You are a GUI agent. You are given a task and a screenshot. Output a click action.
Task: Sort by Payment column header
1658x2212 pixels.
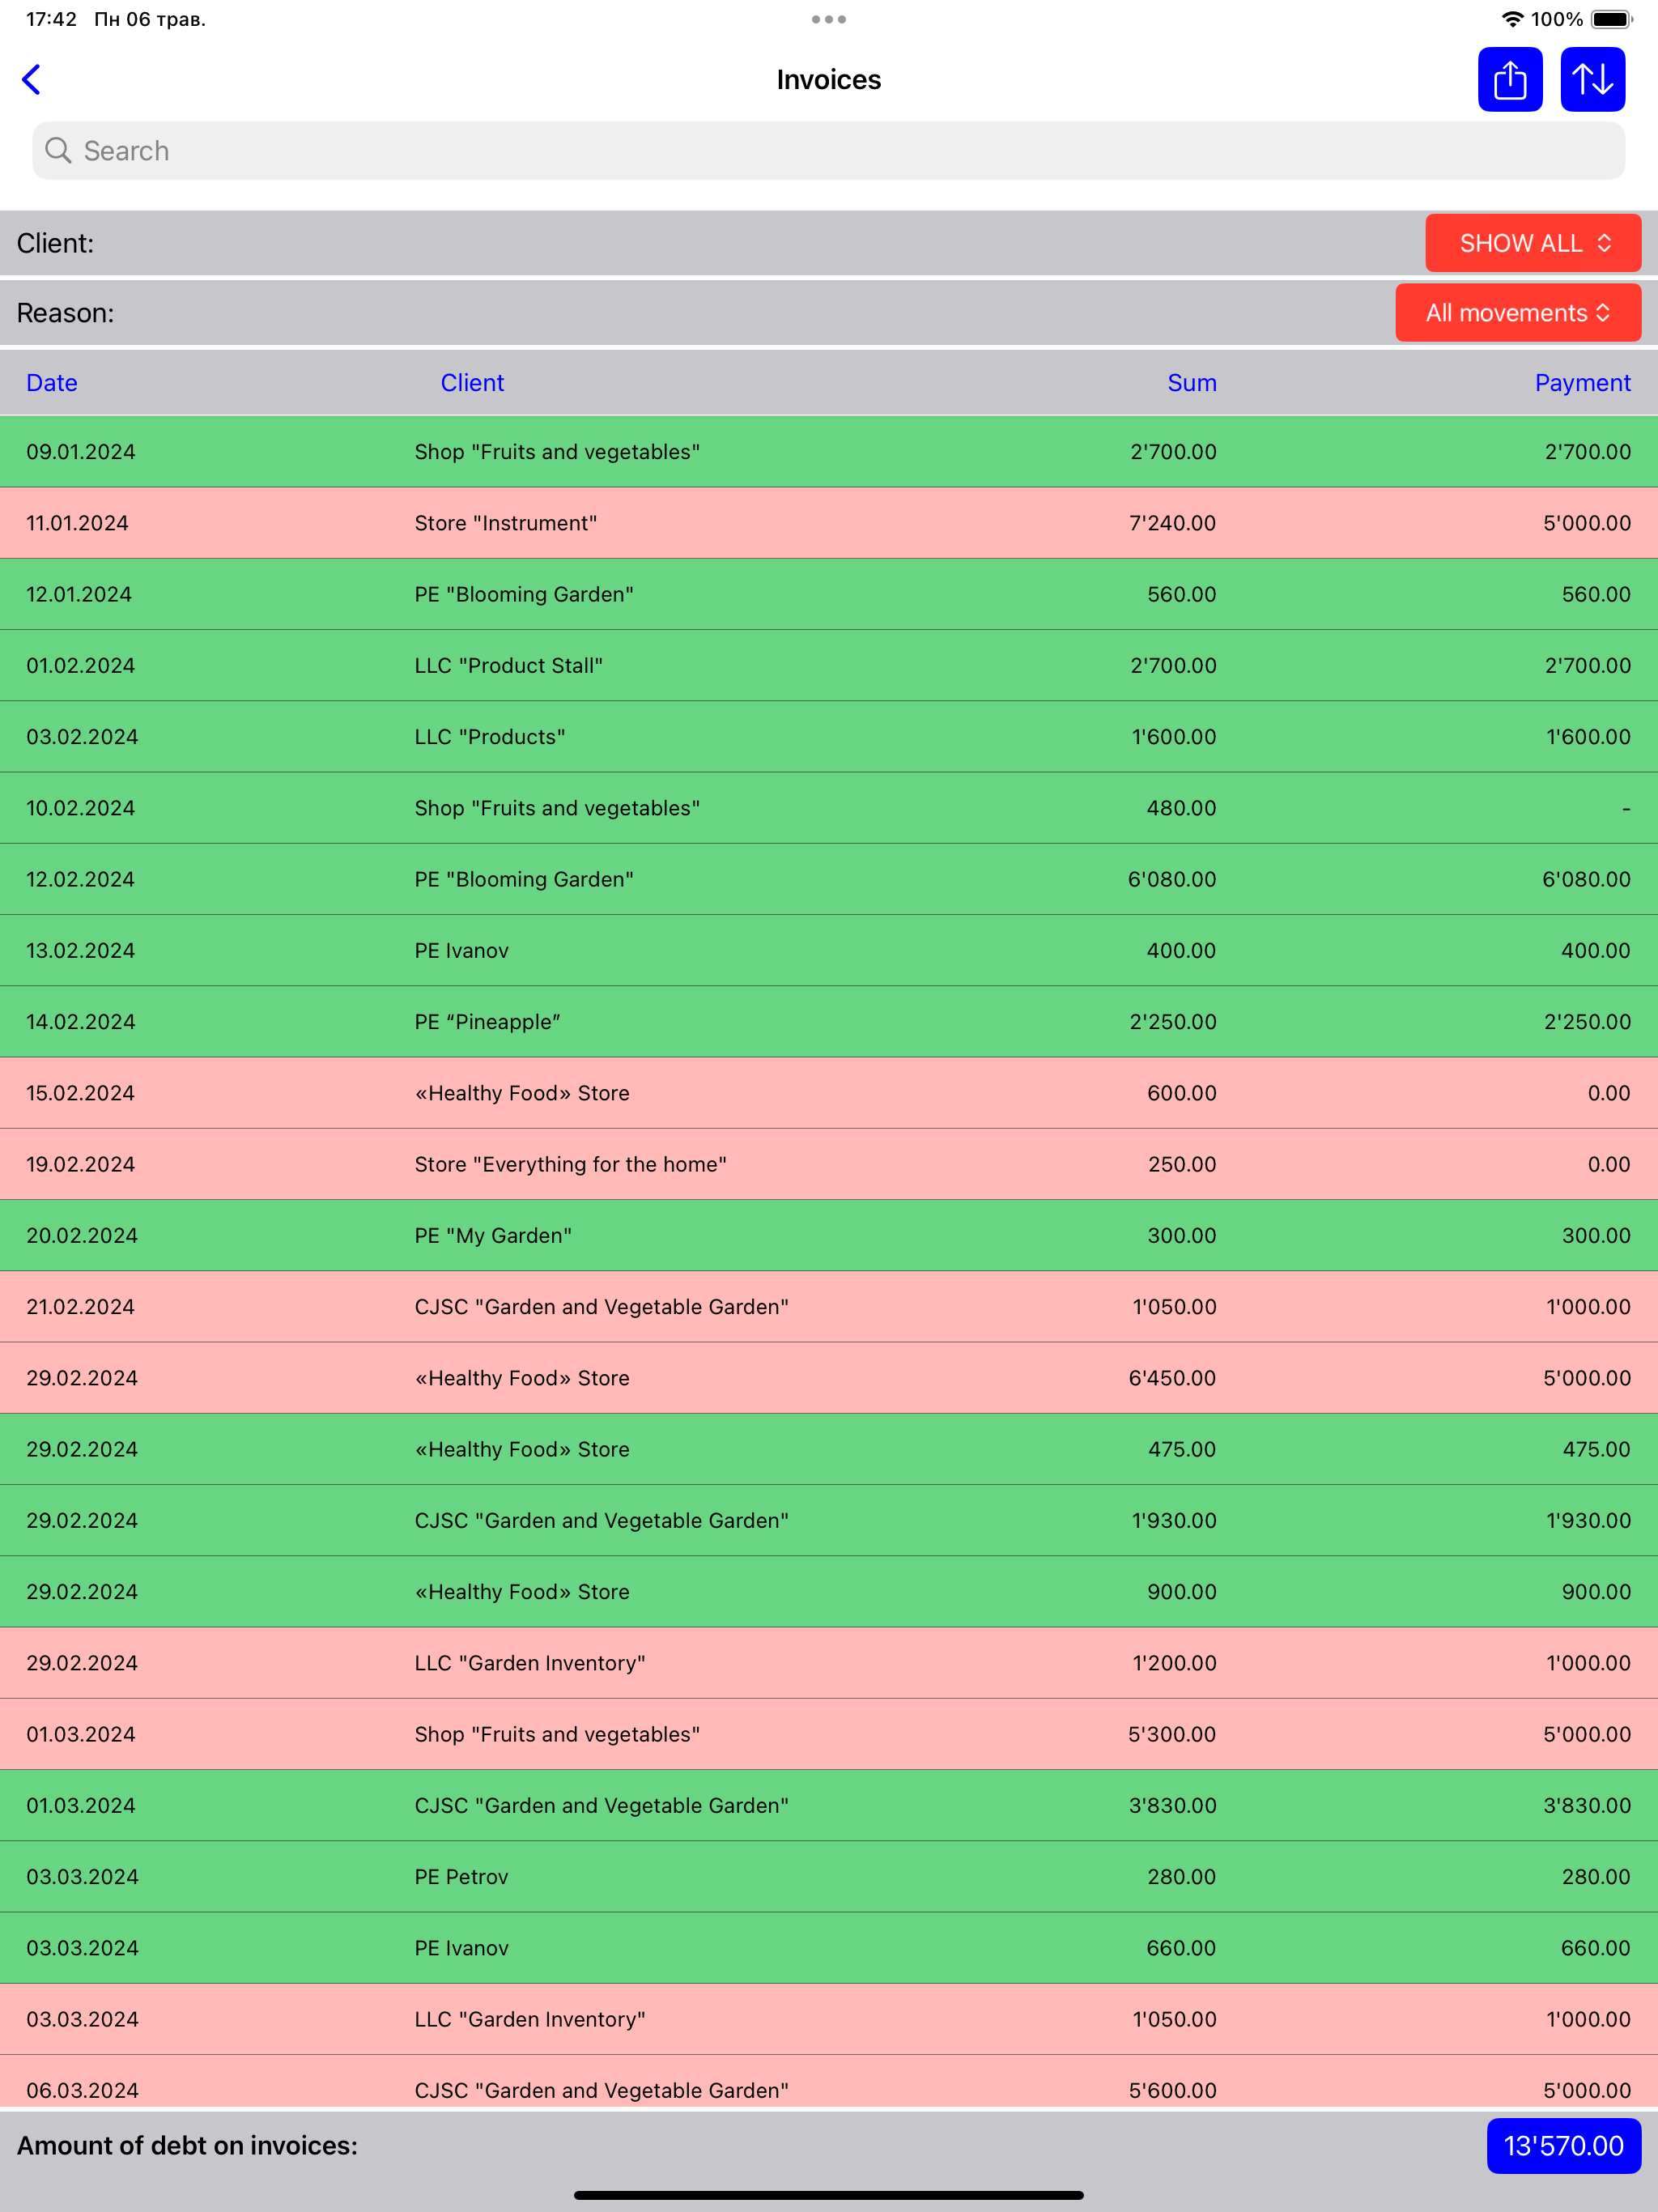(1582, 383)
